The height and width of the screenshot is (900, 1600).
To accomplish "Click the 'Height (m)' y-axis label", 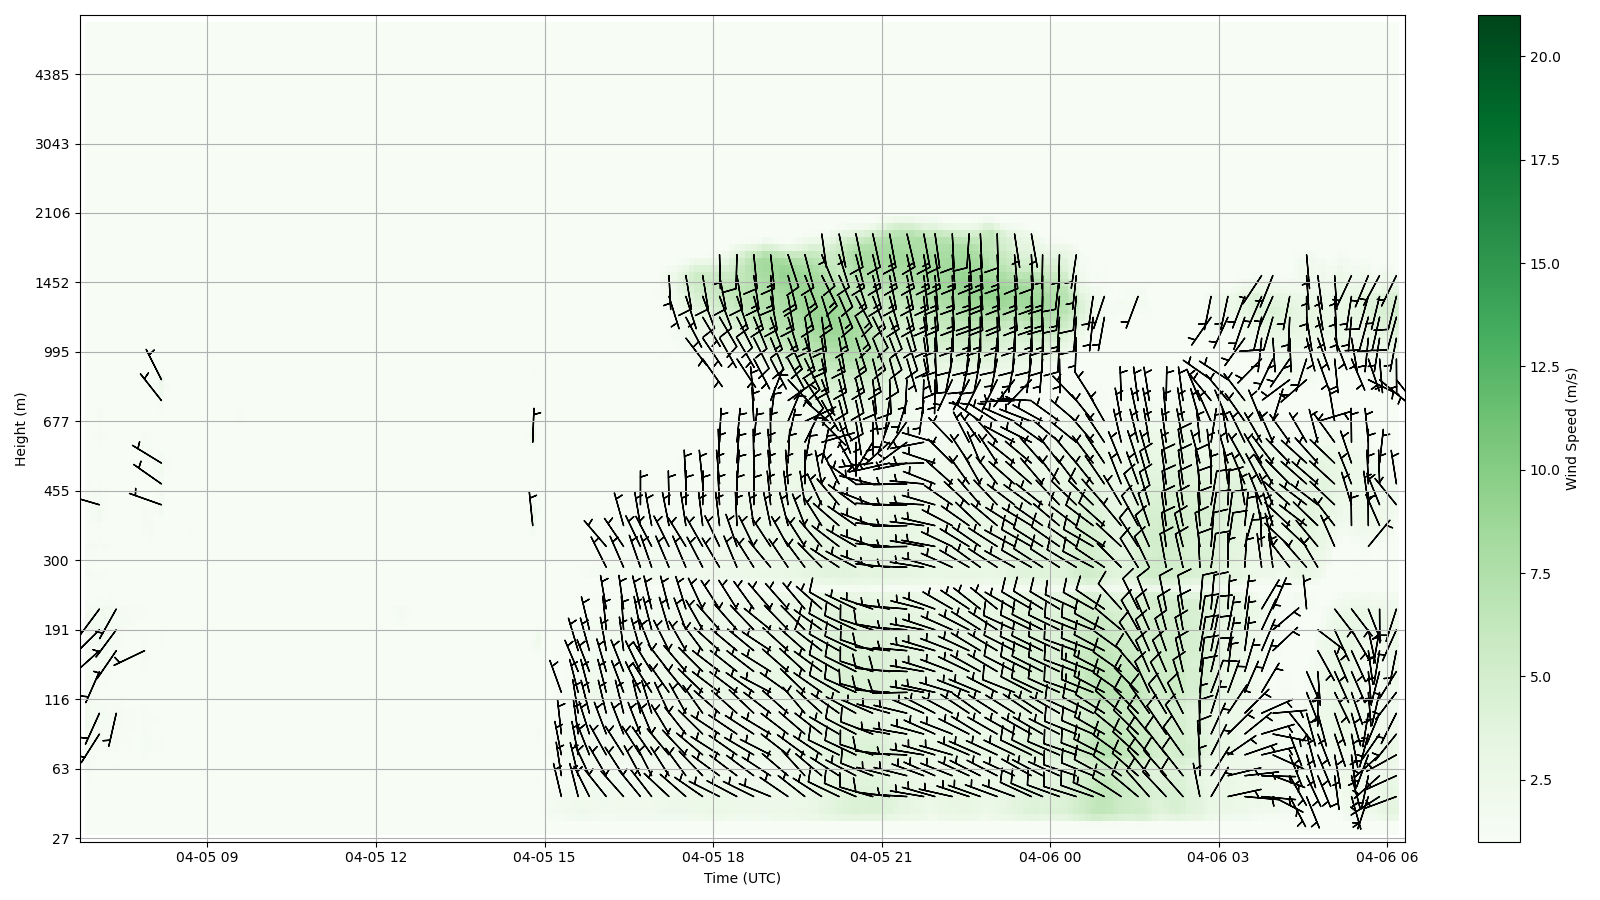I will tap(20, 429).
